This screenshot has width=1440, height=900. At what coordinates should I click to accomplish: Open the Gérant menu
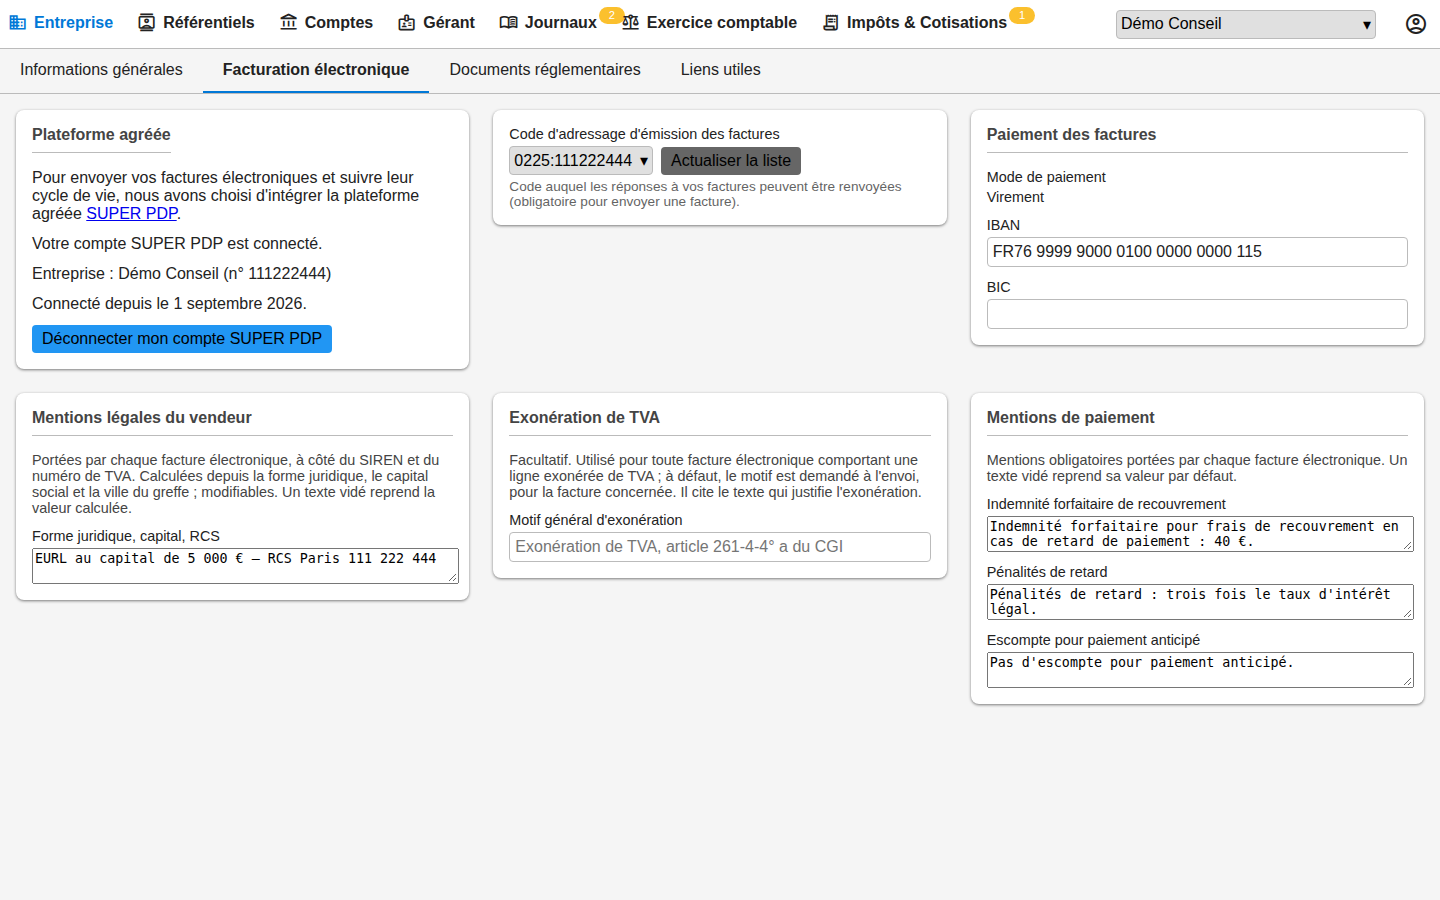click(436, 22)
